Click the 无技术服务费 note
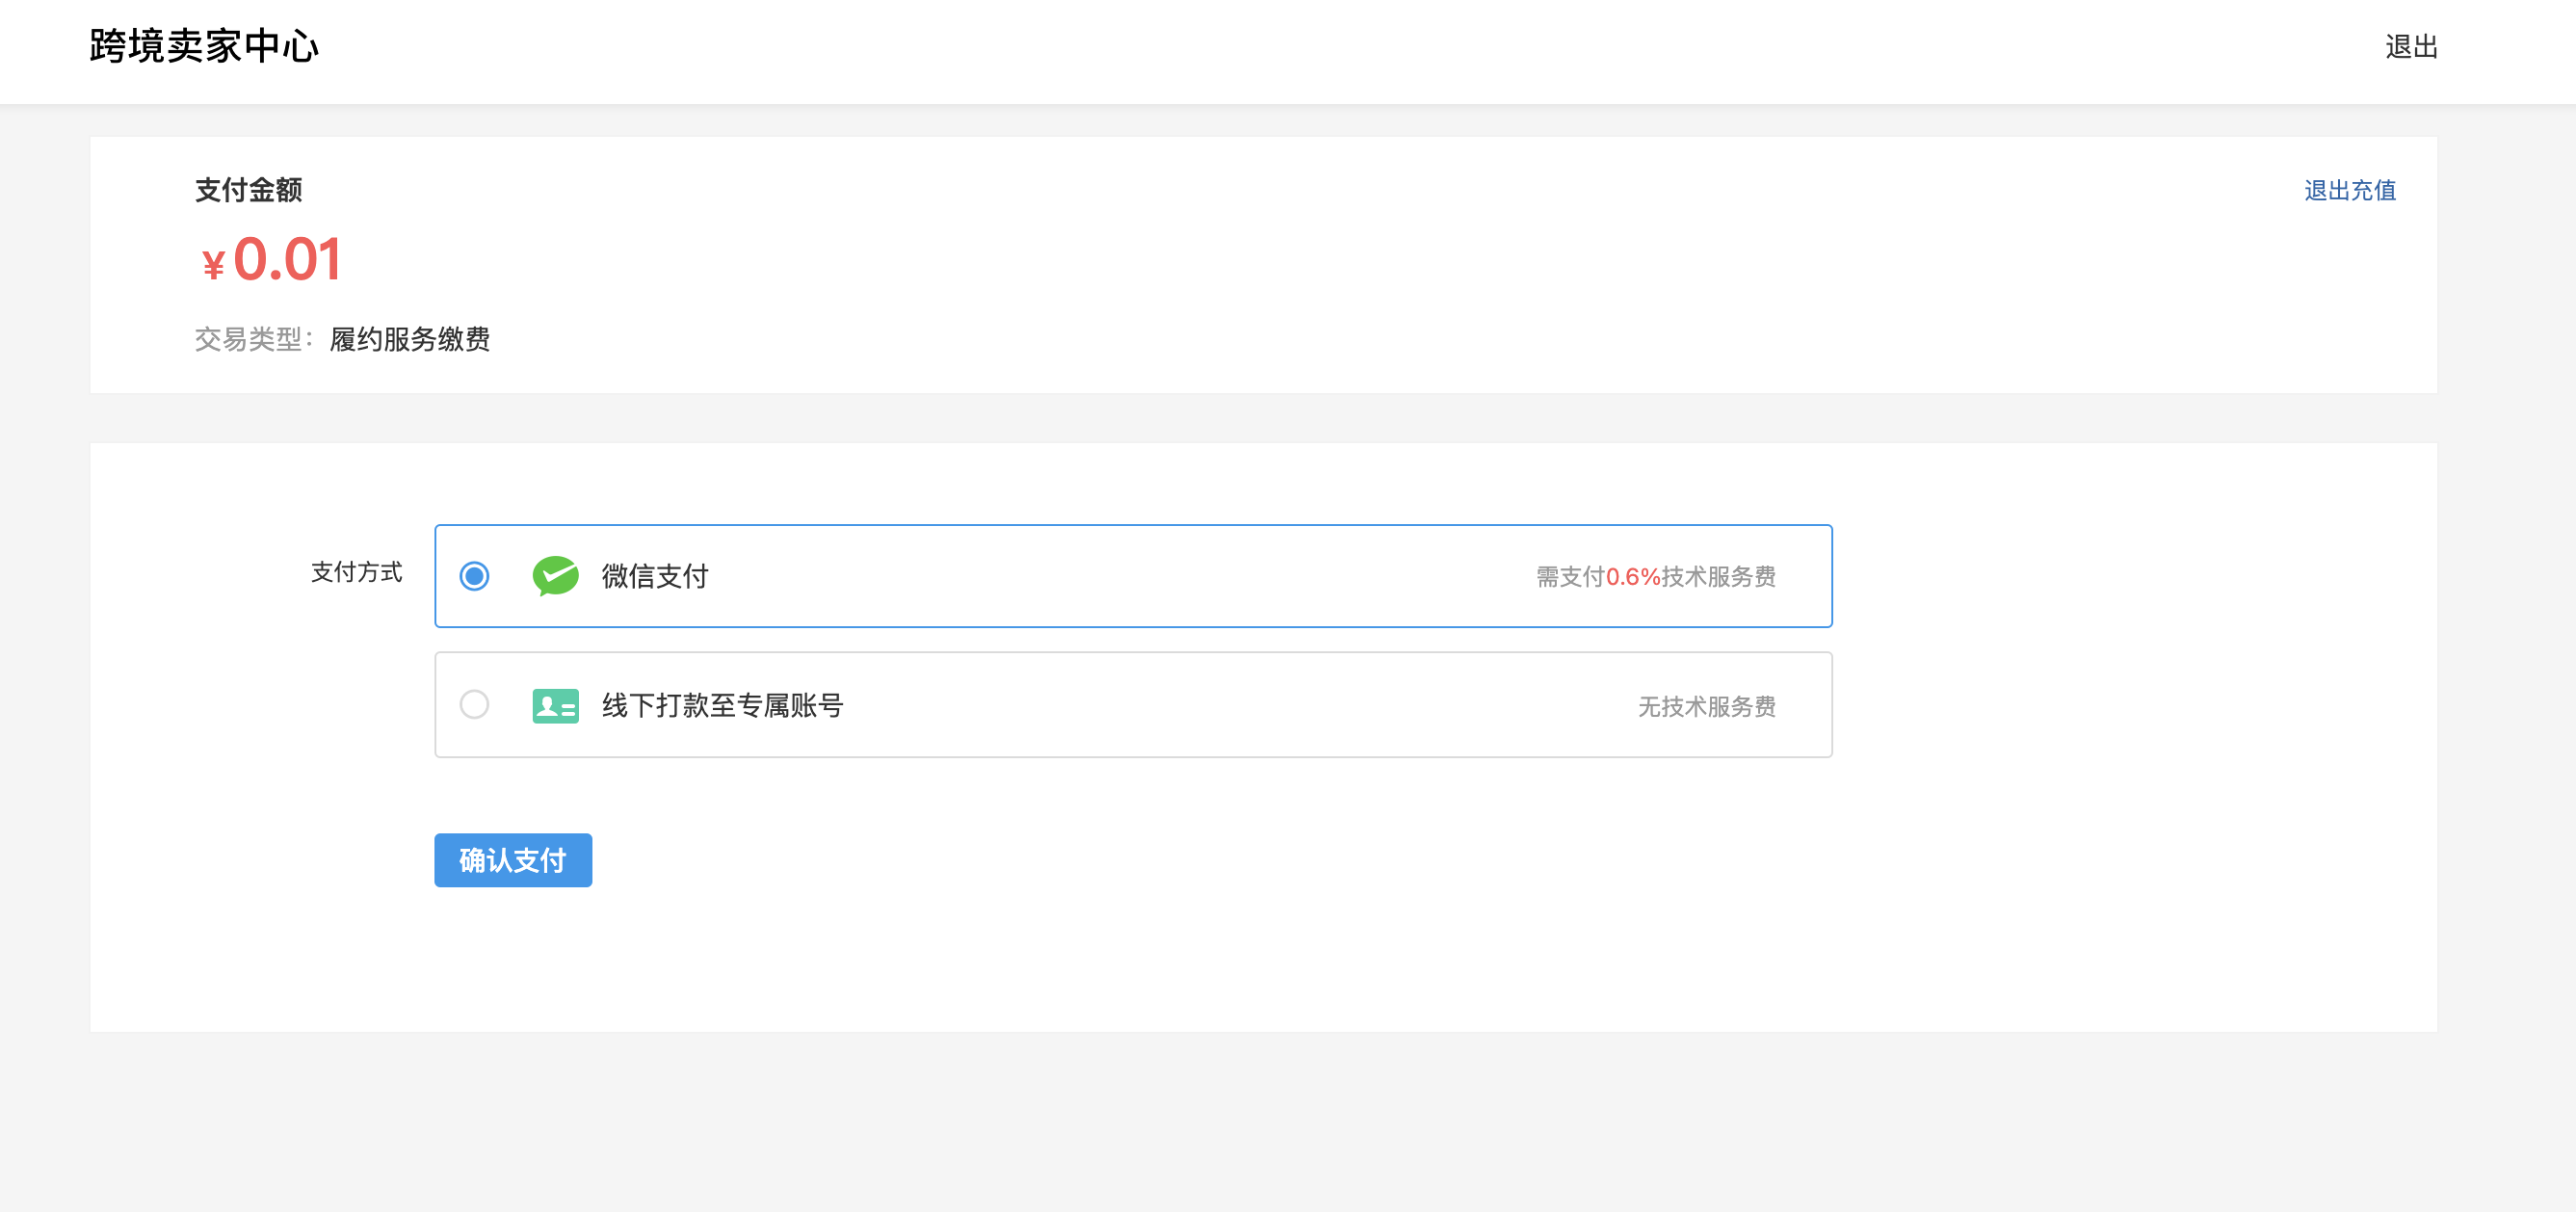 tap(1706, 707)
